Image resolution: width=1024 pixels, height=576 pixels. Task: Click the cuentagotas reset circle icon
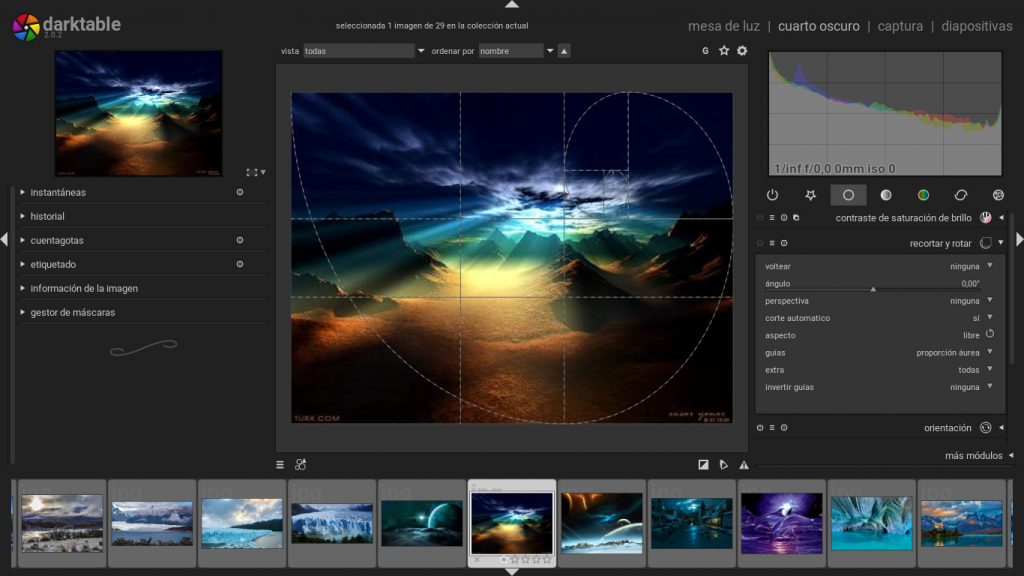pos(240,240)
